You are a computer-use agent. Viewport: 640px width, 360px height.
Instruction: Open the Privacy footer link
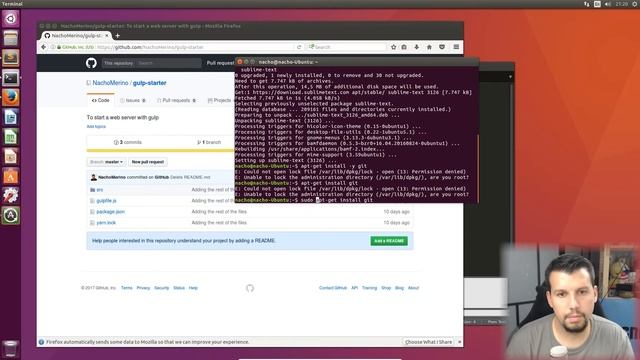(143, 288)
